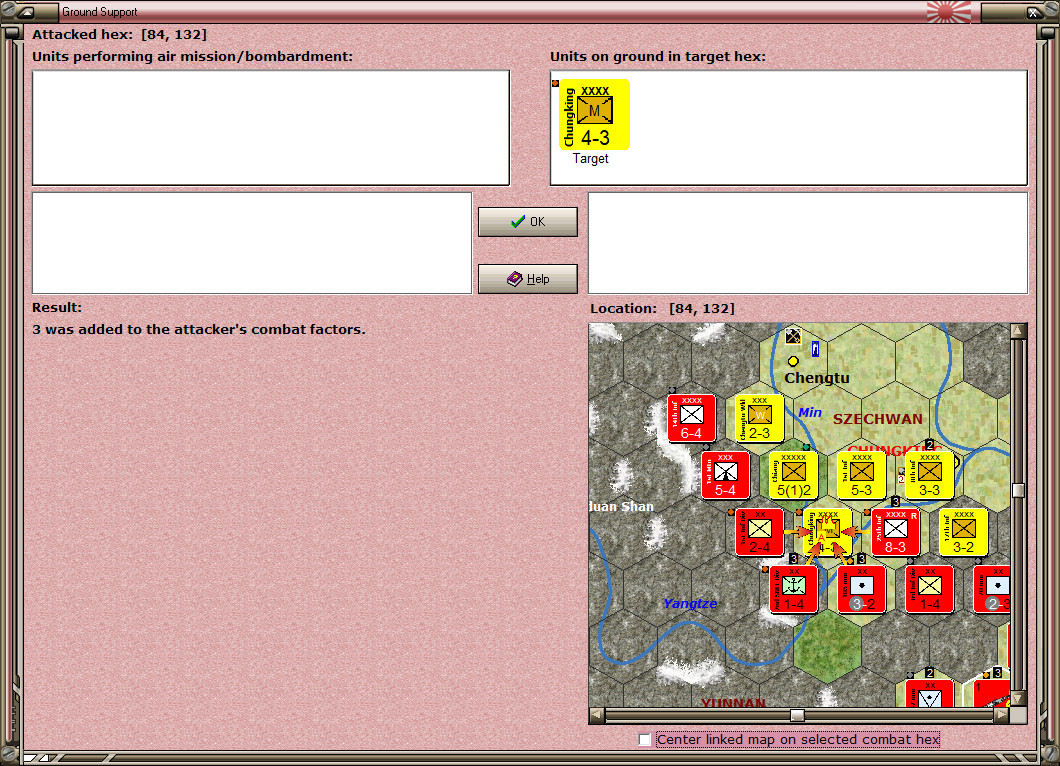Select the Chungking 4-3 target unit counter
Image resolution: width=1060 pixels, height=766 pixels.
594,114
